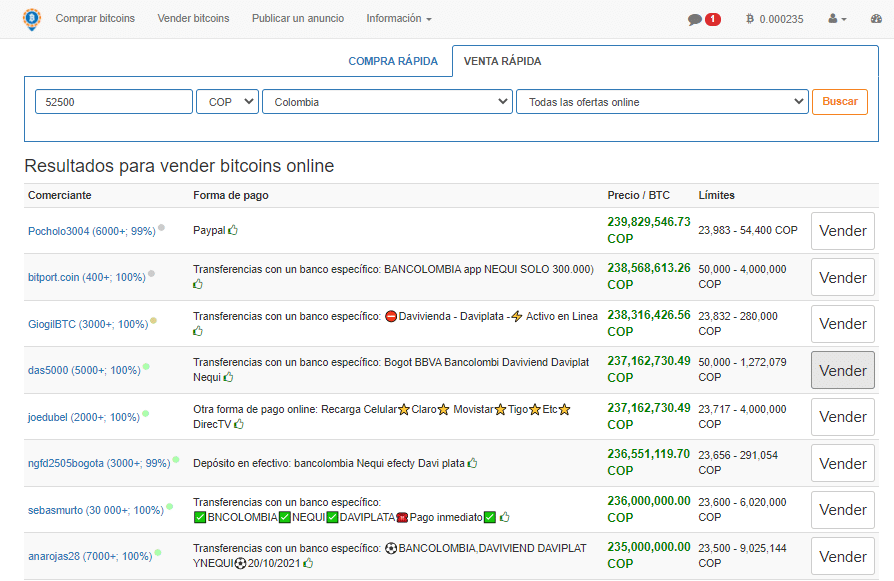Click limits text 23,983 - 54,400 COP
This screenshot has width=894, height=581.
(748, 230)
